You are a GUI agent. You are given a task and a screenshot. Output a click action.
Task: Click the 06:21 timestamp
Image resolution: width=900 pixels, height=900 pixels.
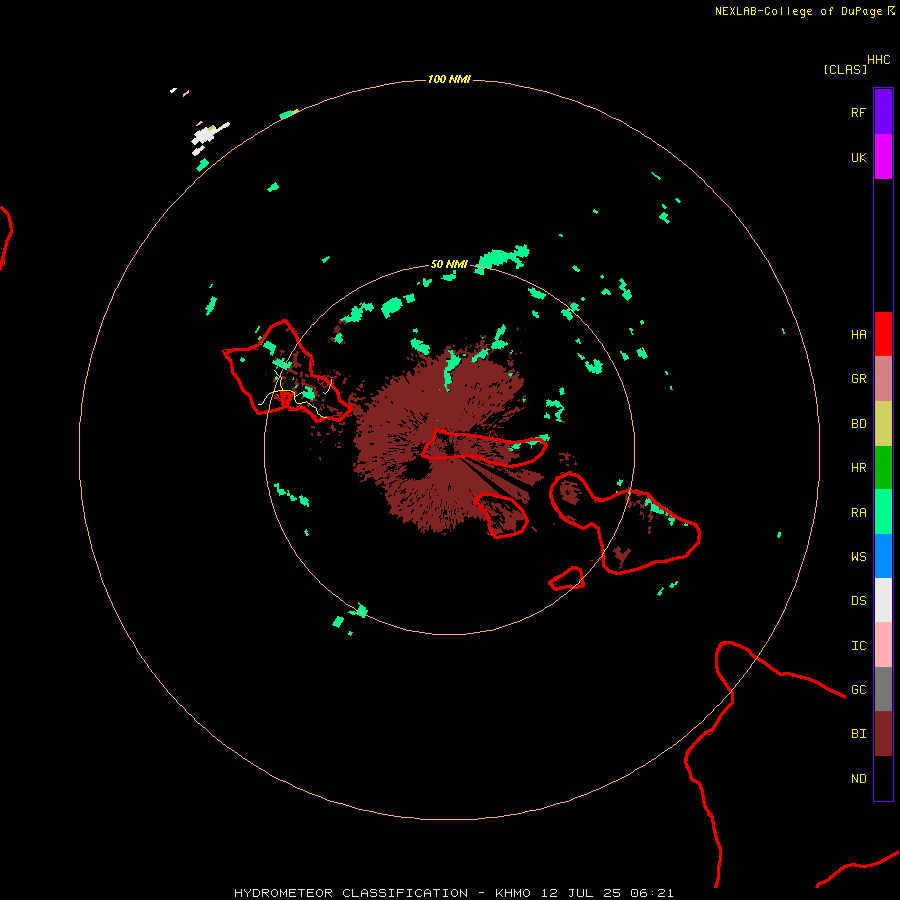coord(651,893)
